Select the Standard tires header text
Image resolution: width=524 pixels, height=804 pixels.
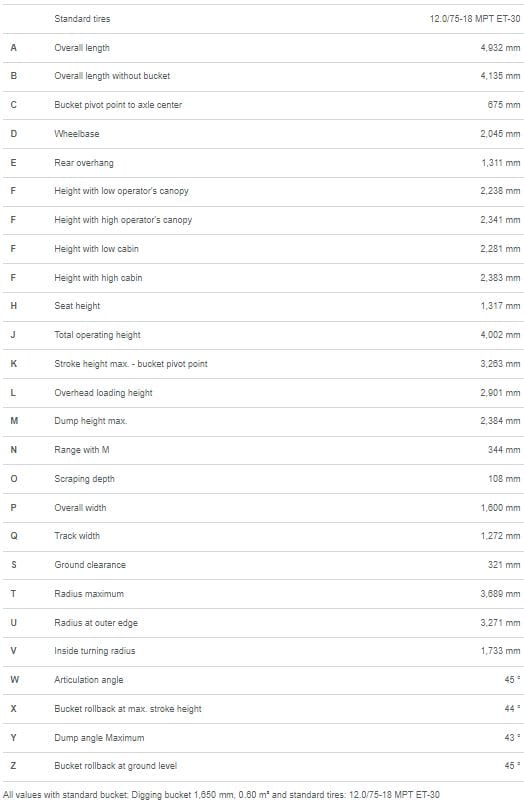pyautogui.click(x=82, y=19)
